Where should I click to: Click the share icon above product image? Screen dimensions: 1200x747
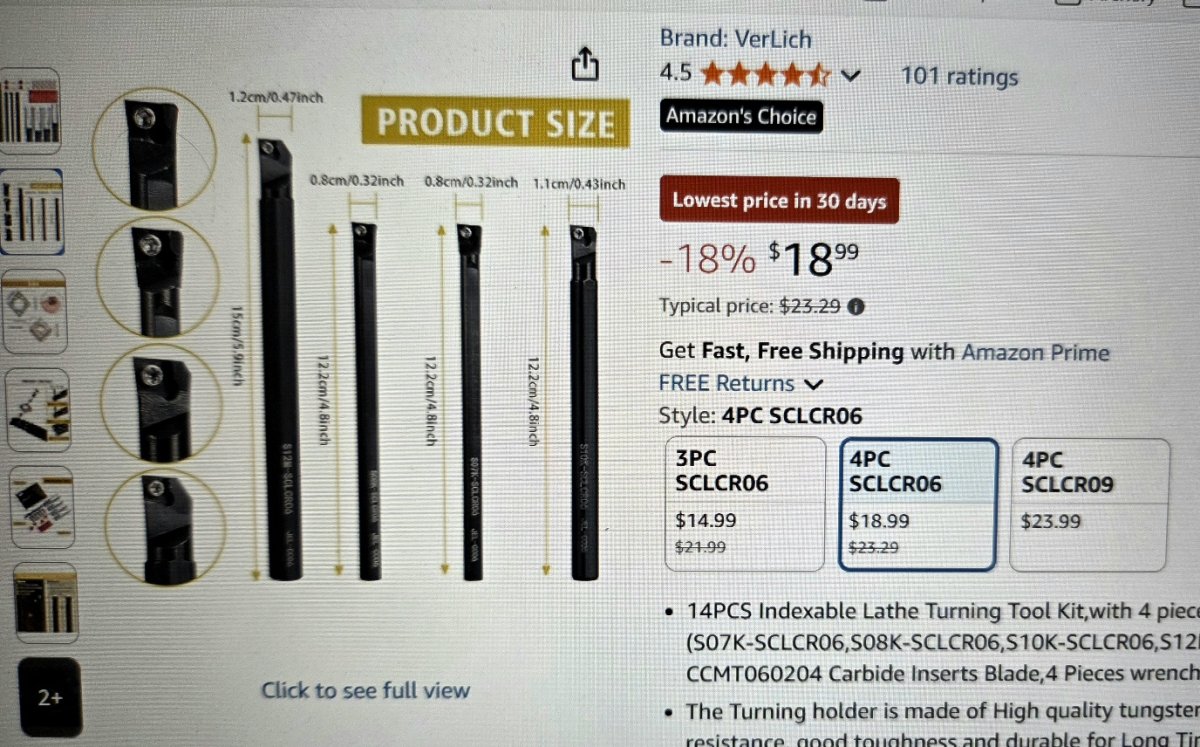coord(585,65)
